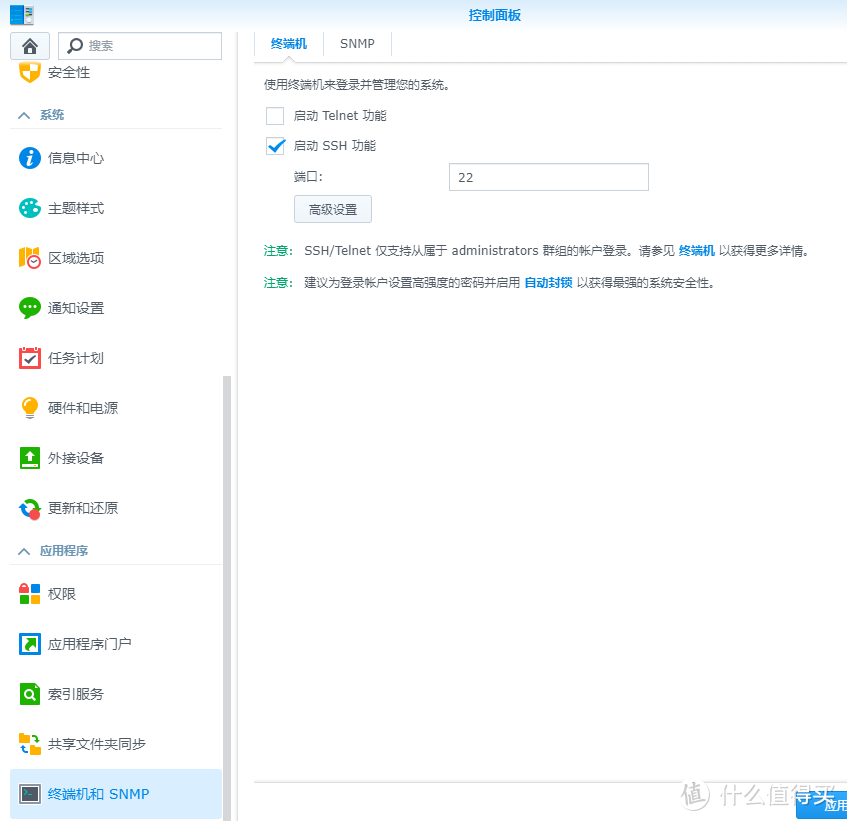The height and width of the screenshot is (821, 847).
Task: Click the Control Panel window icon in title bar
Action: coord(22,15)
